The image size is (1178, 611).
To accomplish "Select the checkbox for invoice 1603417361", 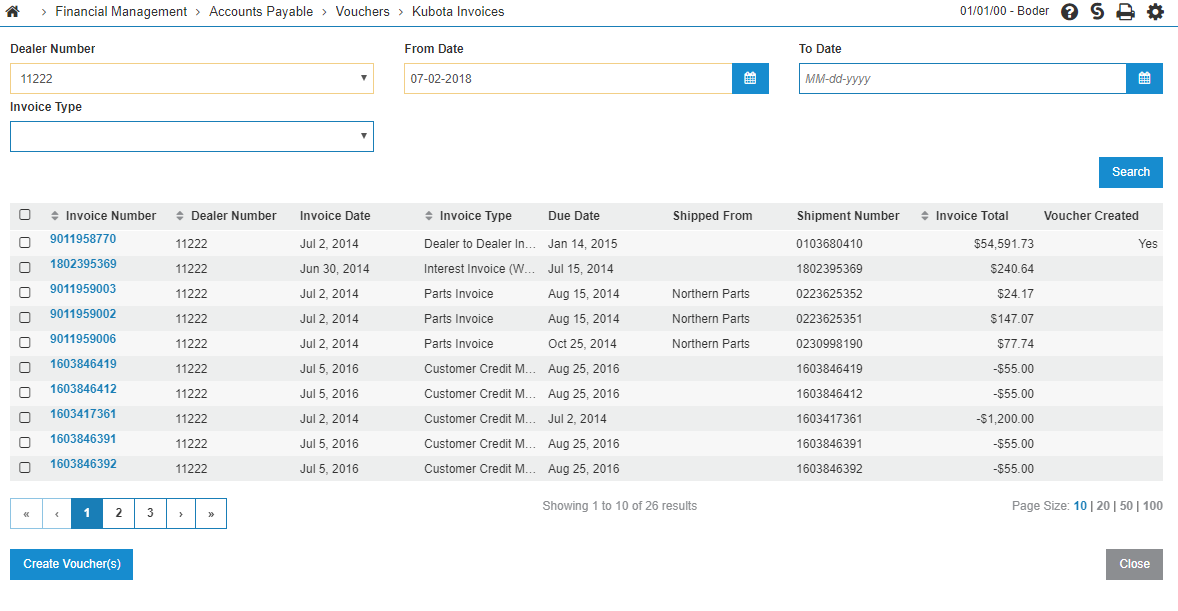I will [x=25, y=417].
